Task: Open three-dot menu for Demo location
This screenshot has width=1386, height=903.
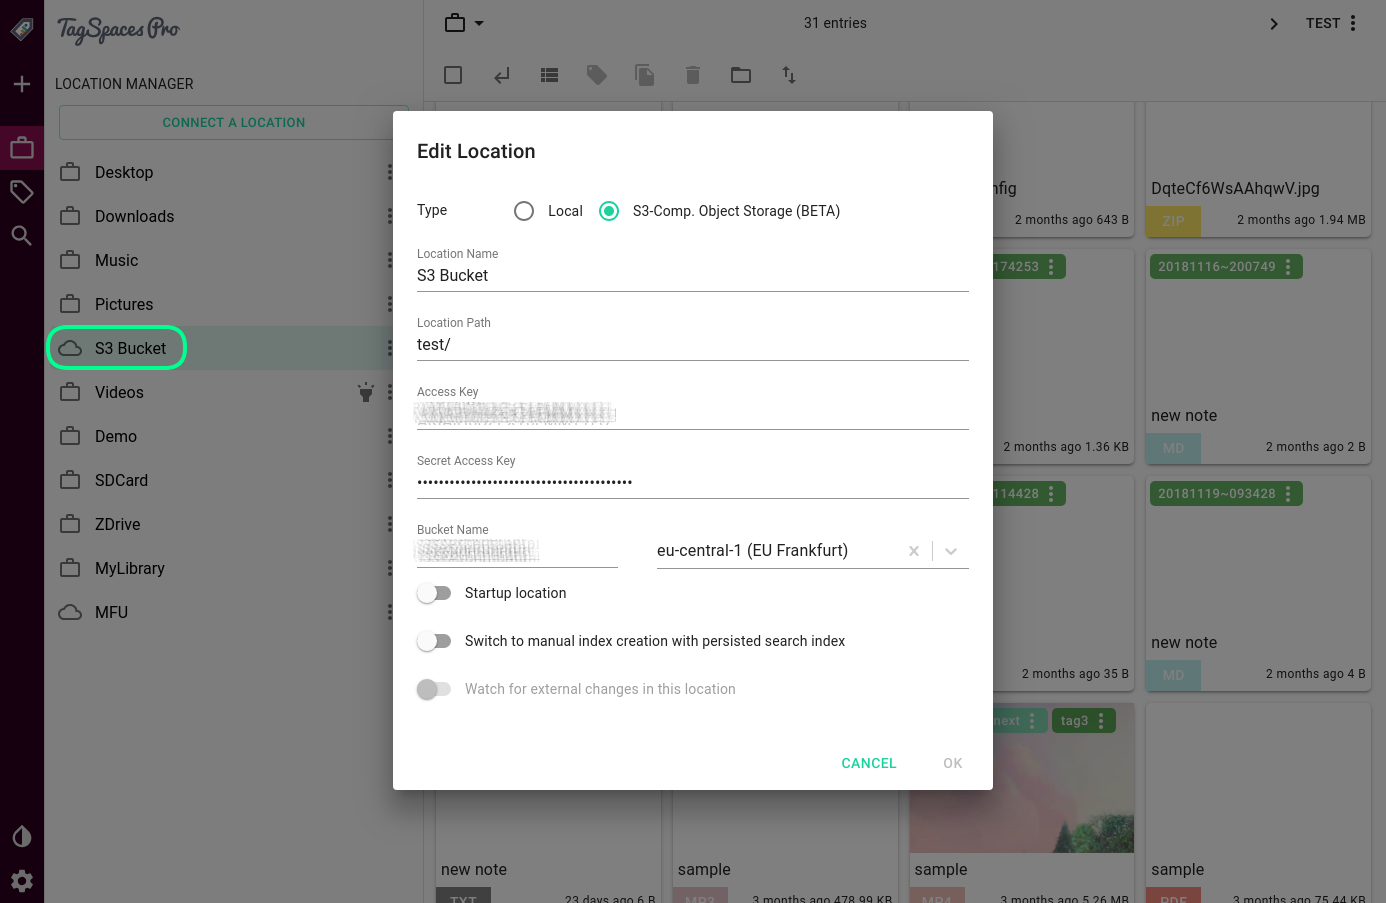Action: click(389, 436)
